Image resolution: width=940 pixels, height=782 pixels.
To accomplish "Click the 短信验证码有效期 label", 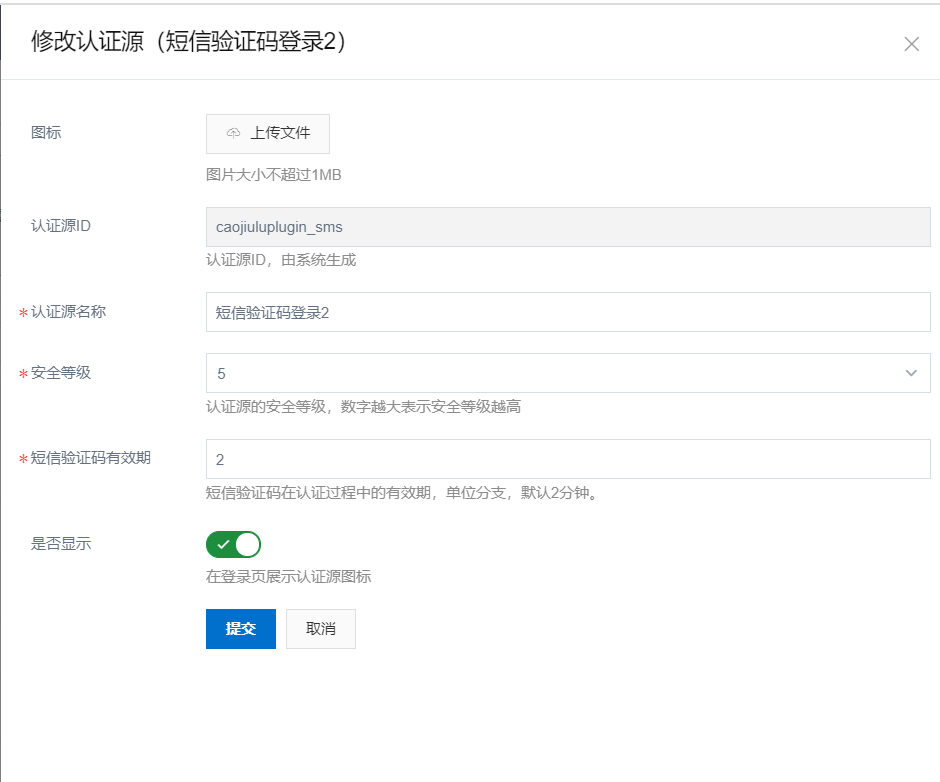I will point(90,459).
